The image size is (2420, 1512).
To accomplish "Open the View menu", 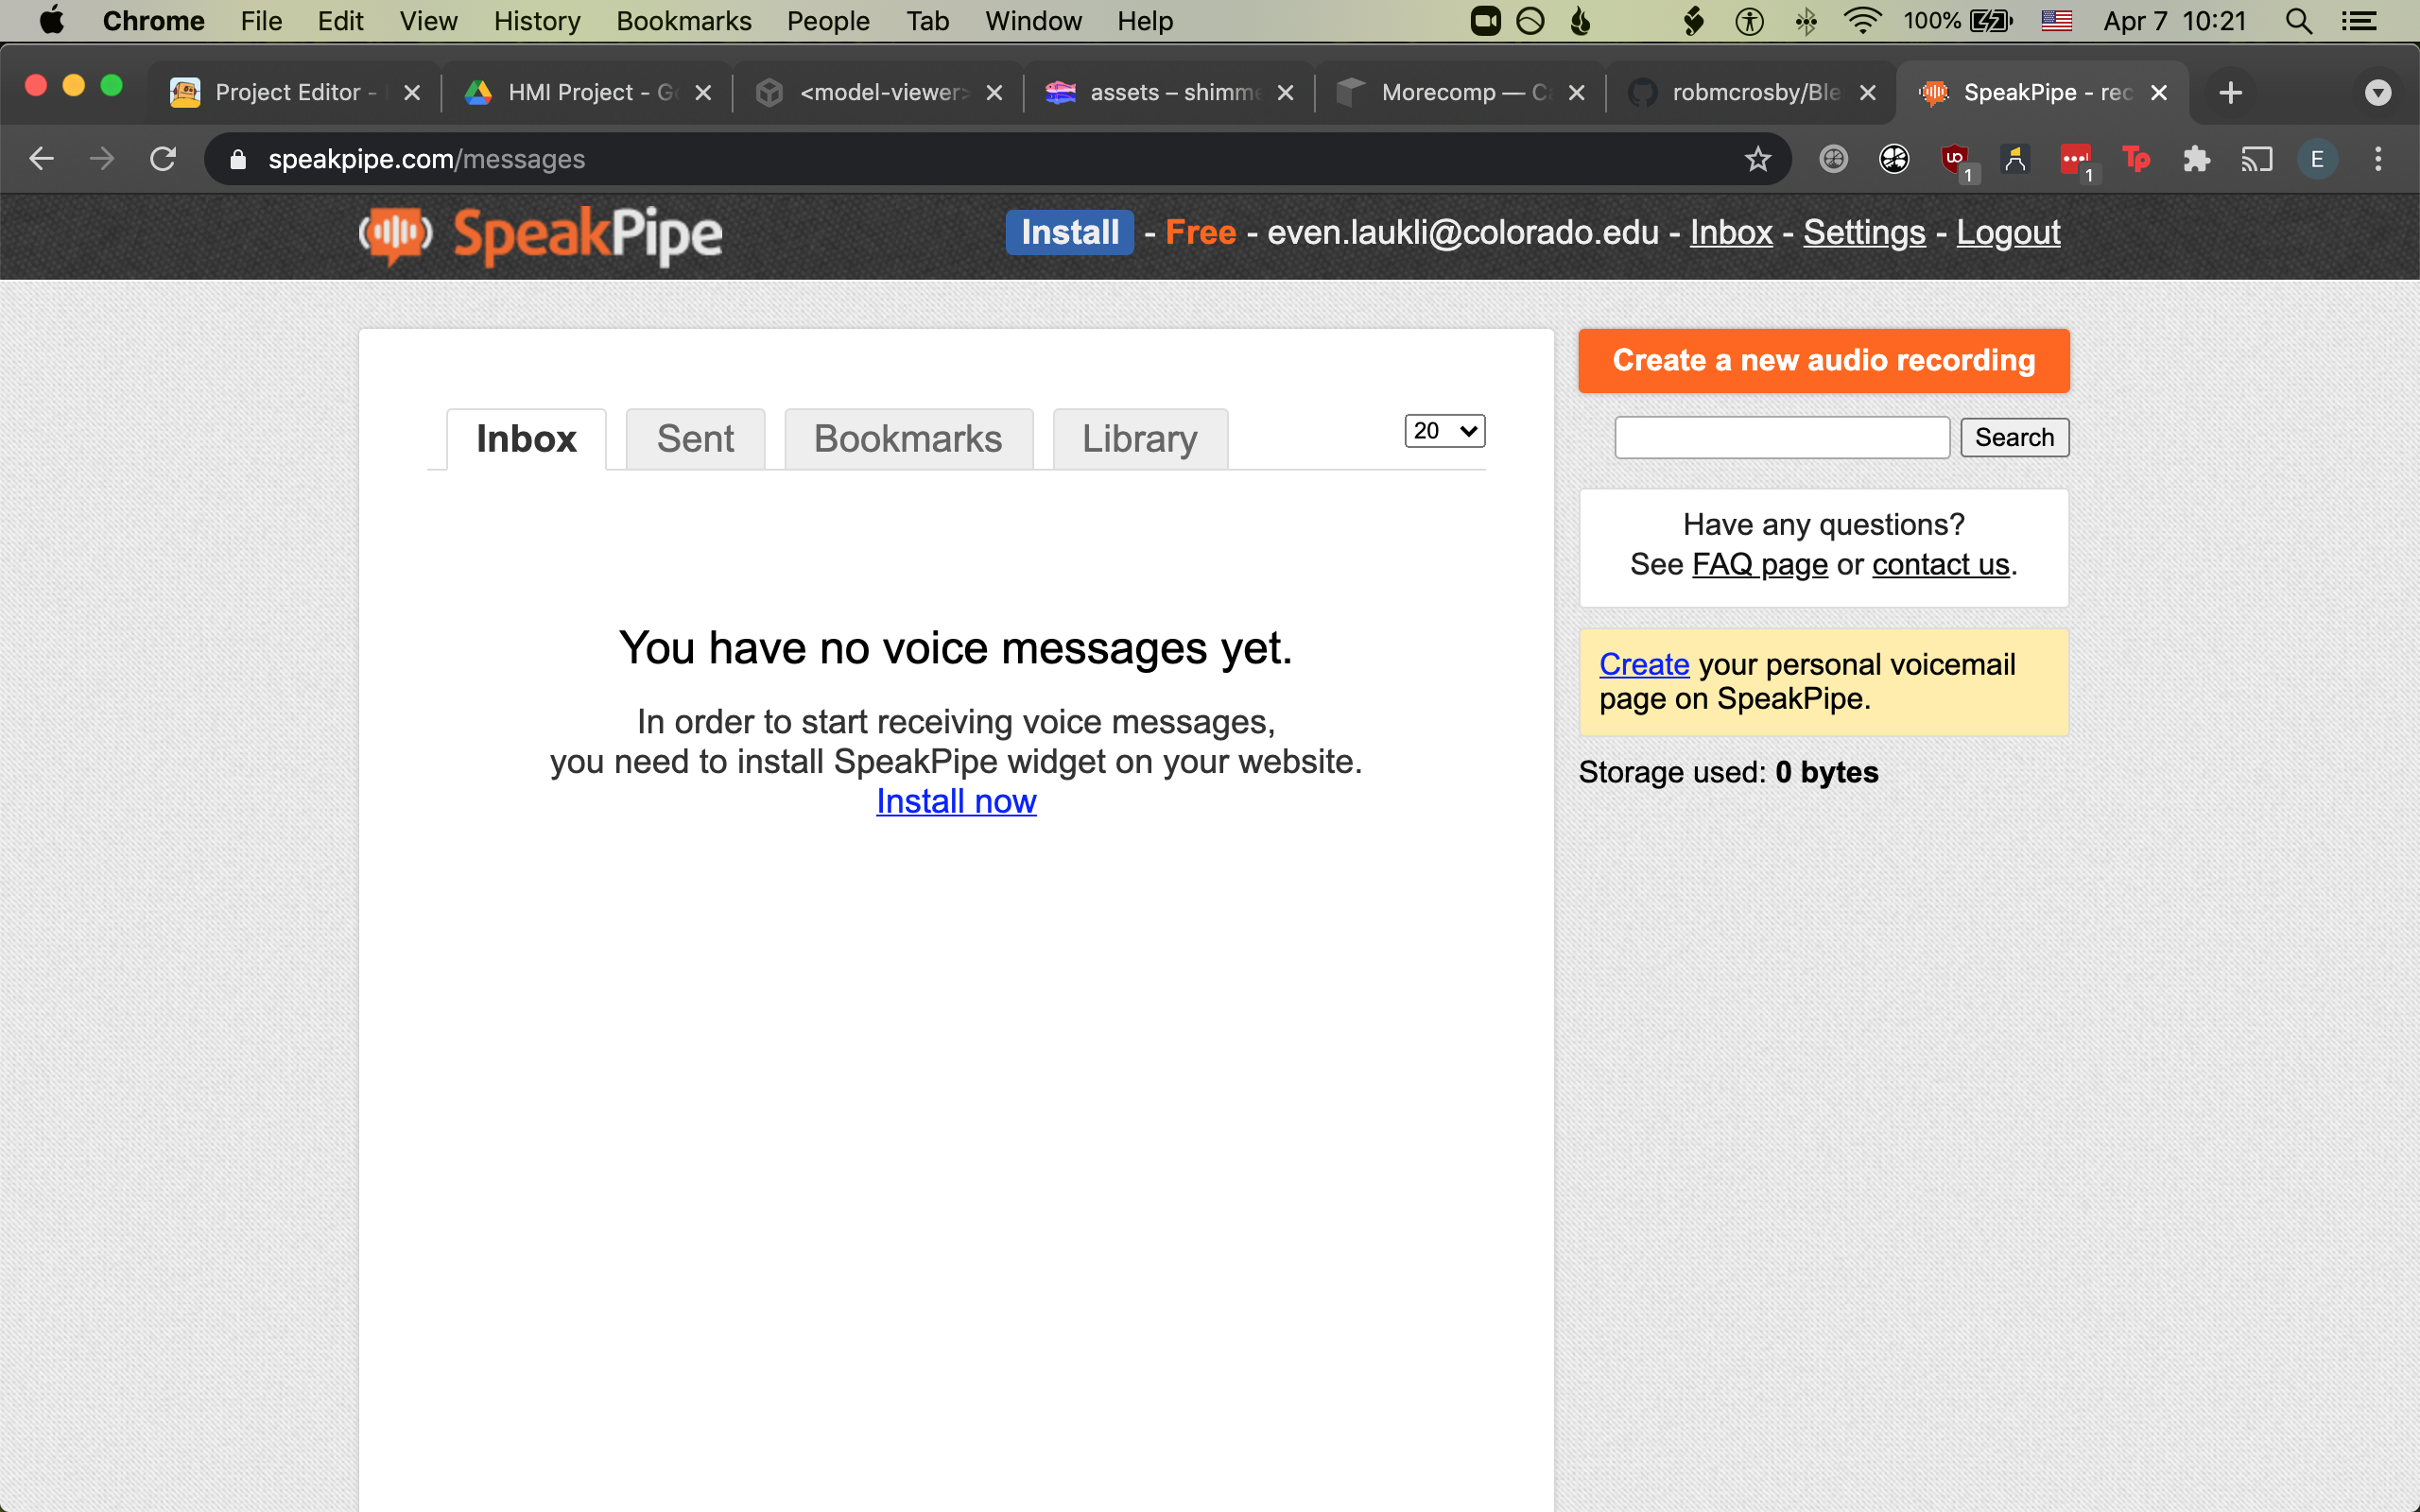I will click(x=428, y=21).
